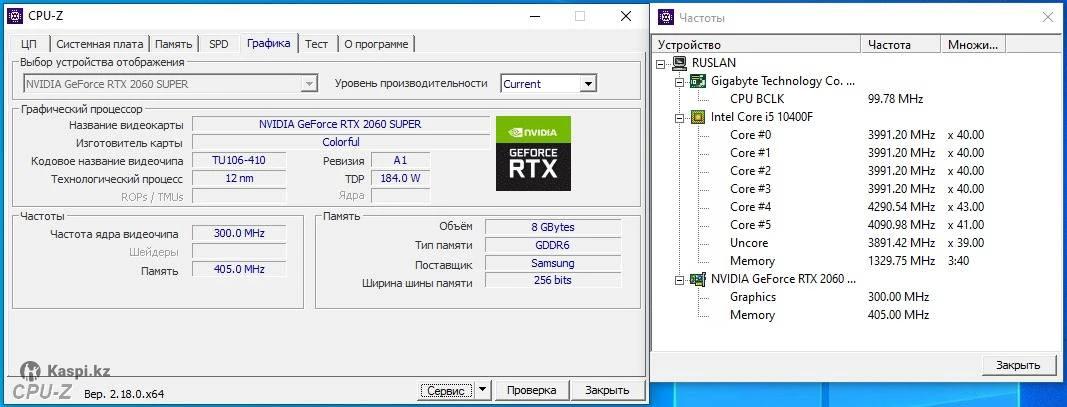The width and height of the screenshot is (1067, 407).
Task: Collapse the NVIDIA GeForce RTX 2060 node
Action: tap(680, 279)
